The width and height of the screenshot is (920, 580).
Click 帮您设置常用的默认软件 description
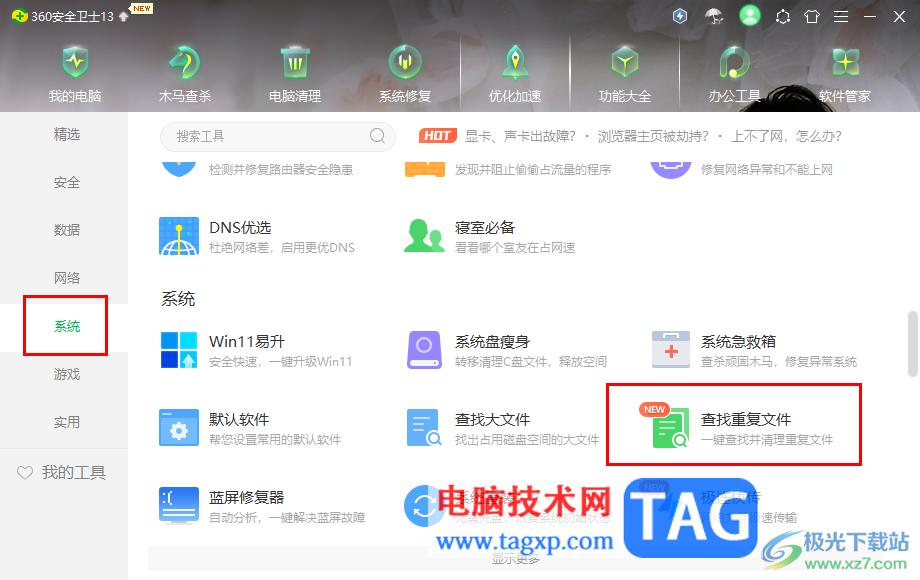coord(275,439)
